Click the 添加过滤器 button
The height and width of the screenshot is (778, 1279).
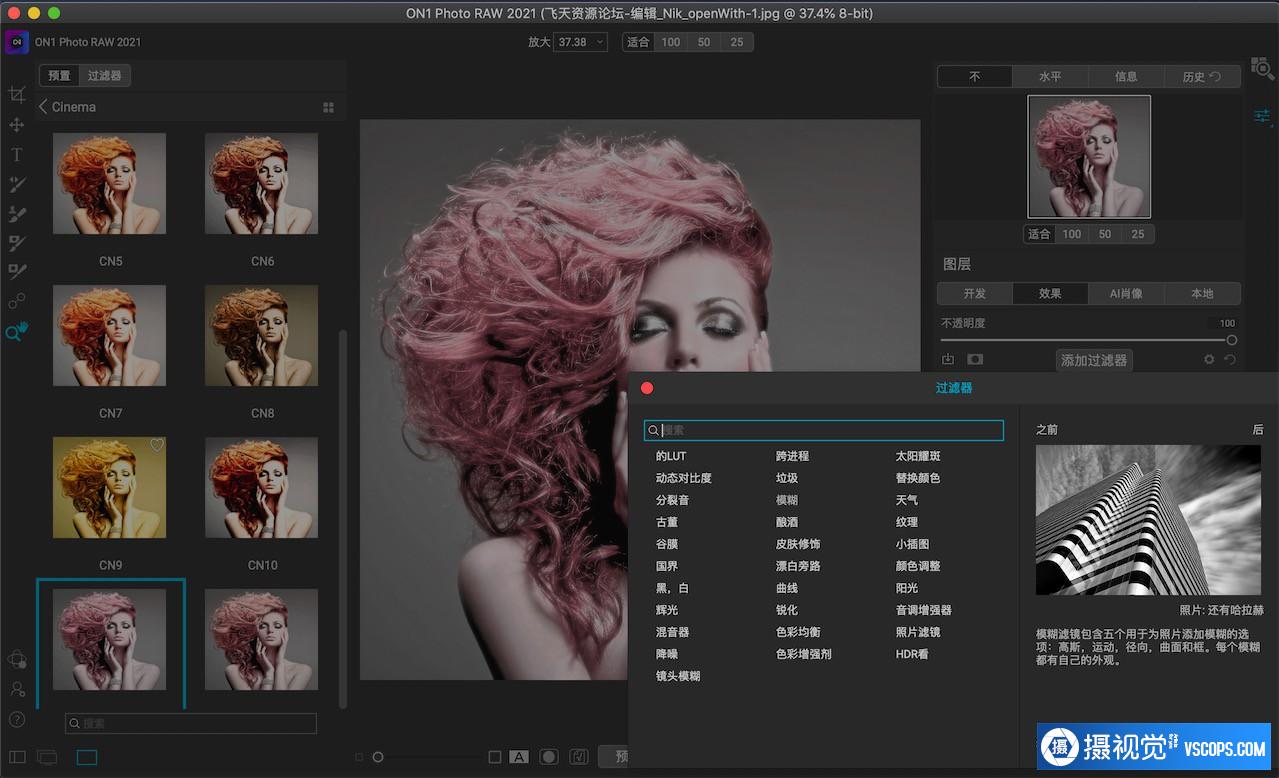click(x=1093, y=360)
